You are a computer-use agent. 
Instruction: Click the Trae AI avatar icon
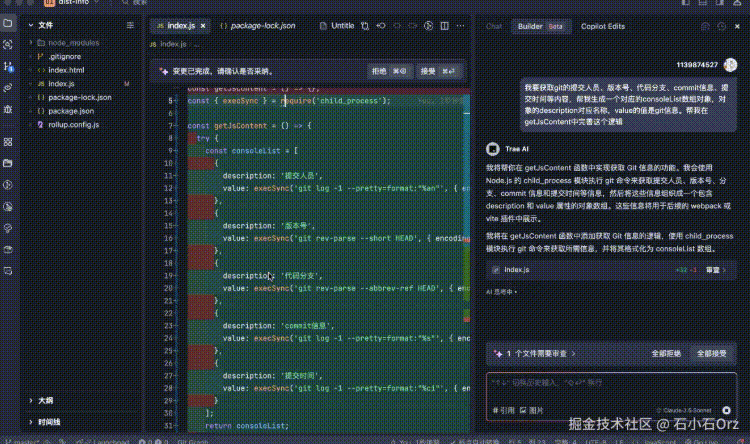(493, 149)
